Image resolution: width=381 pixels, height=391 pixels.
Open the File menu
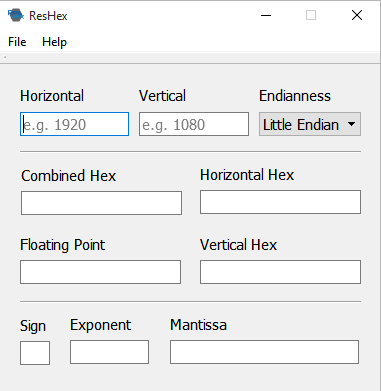click(17, 42)
